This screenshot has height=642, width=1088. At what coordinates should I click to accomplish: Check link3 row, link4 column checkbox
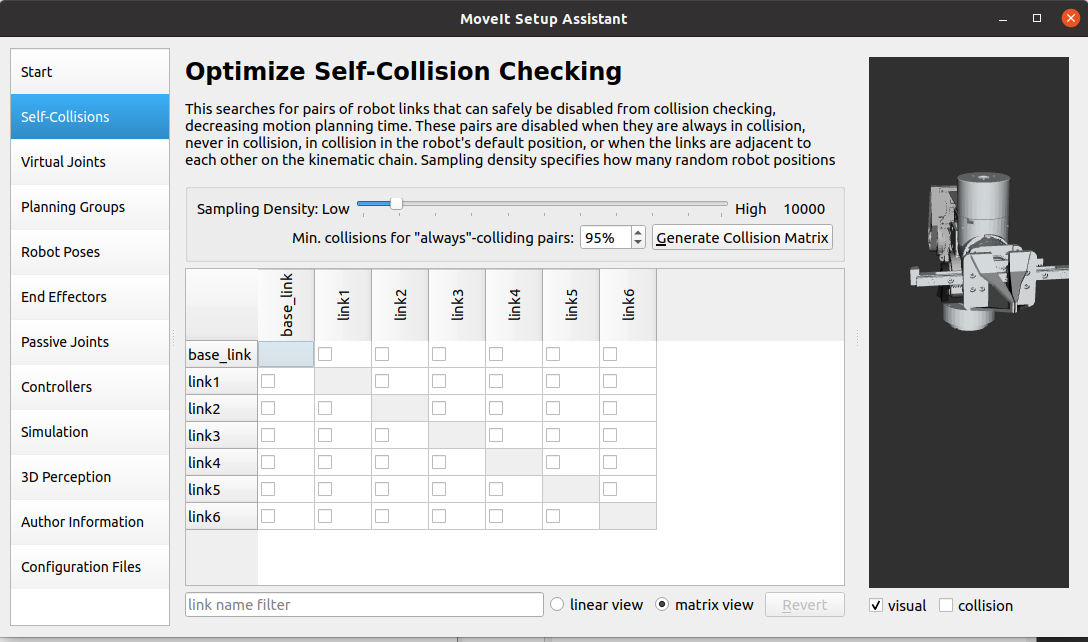pyautogui.click(x=495, y=435)
